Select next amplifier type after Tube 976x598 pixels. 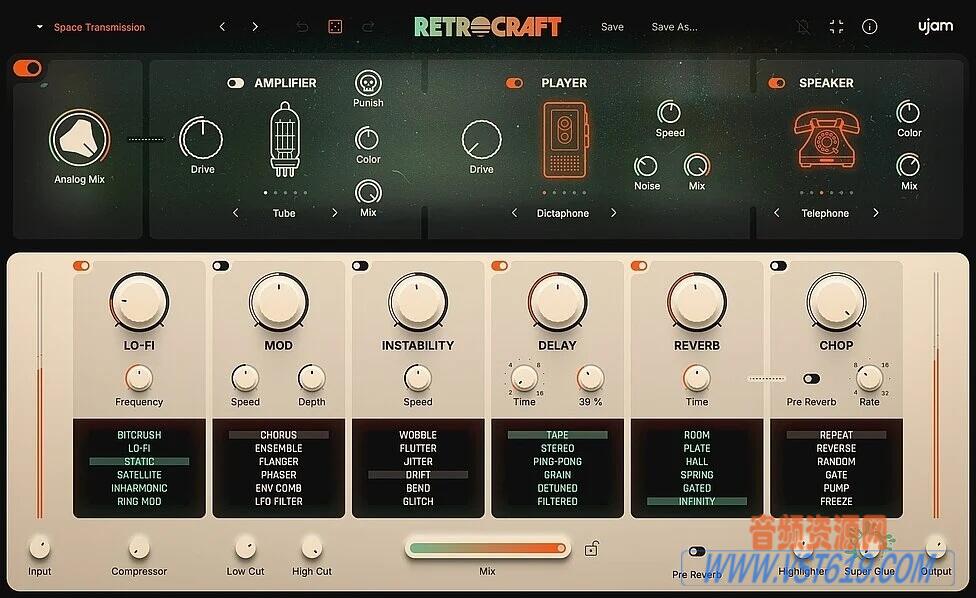334,213
